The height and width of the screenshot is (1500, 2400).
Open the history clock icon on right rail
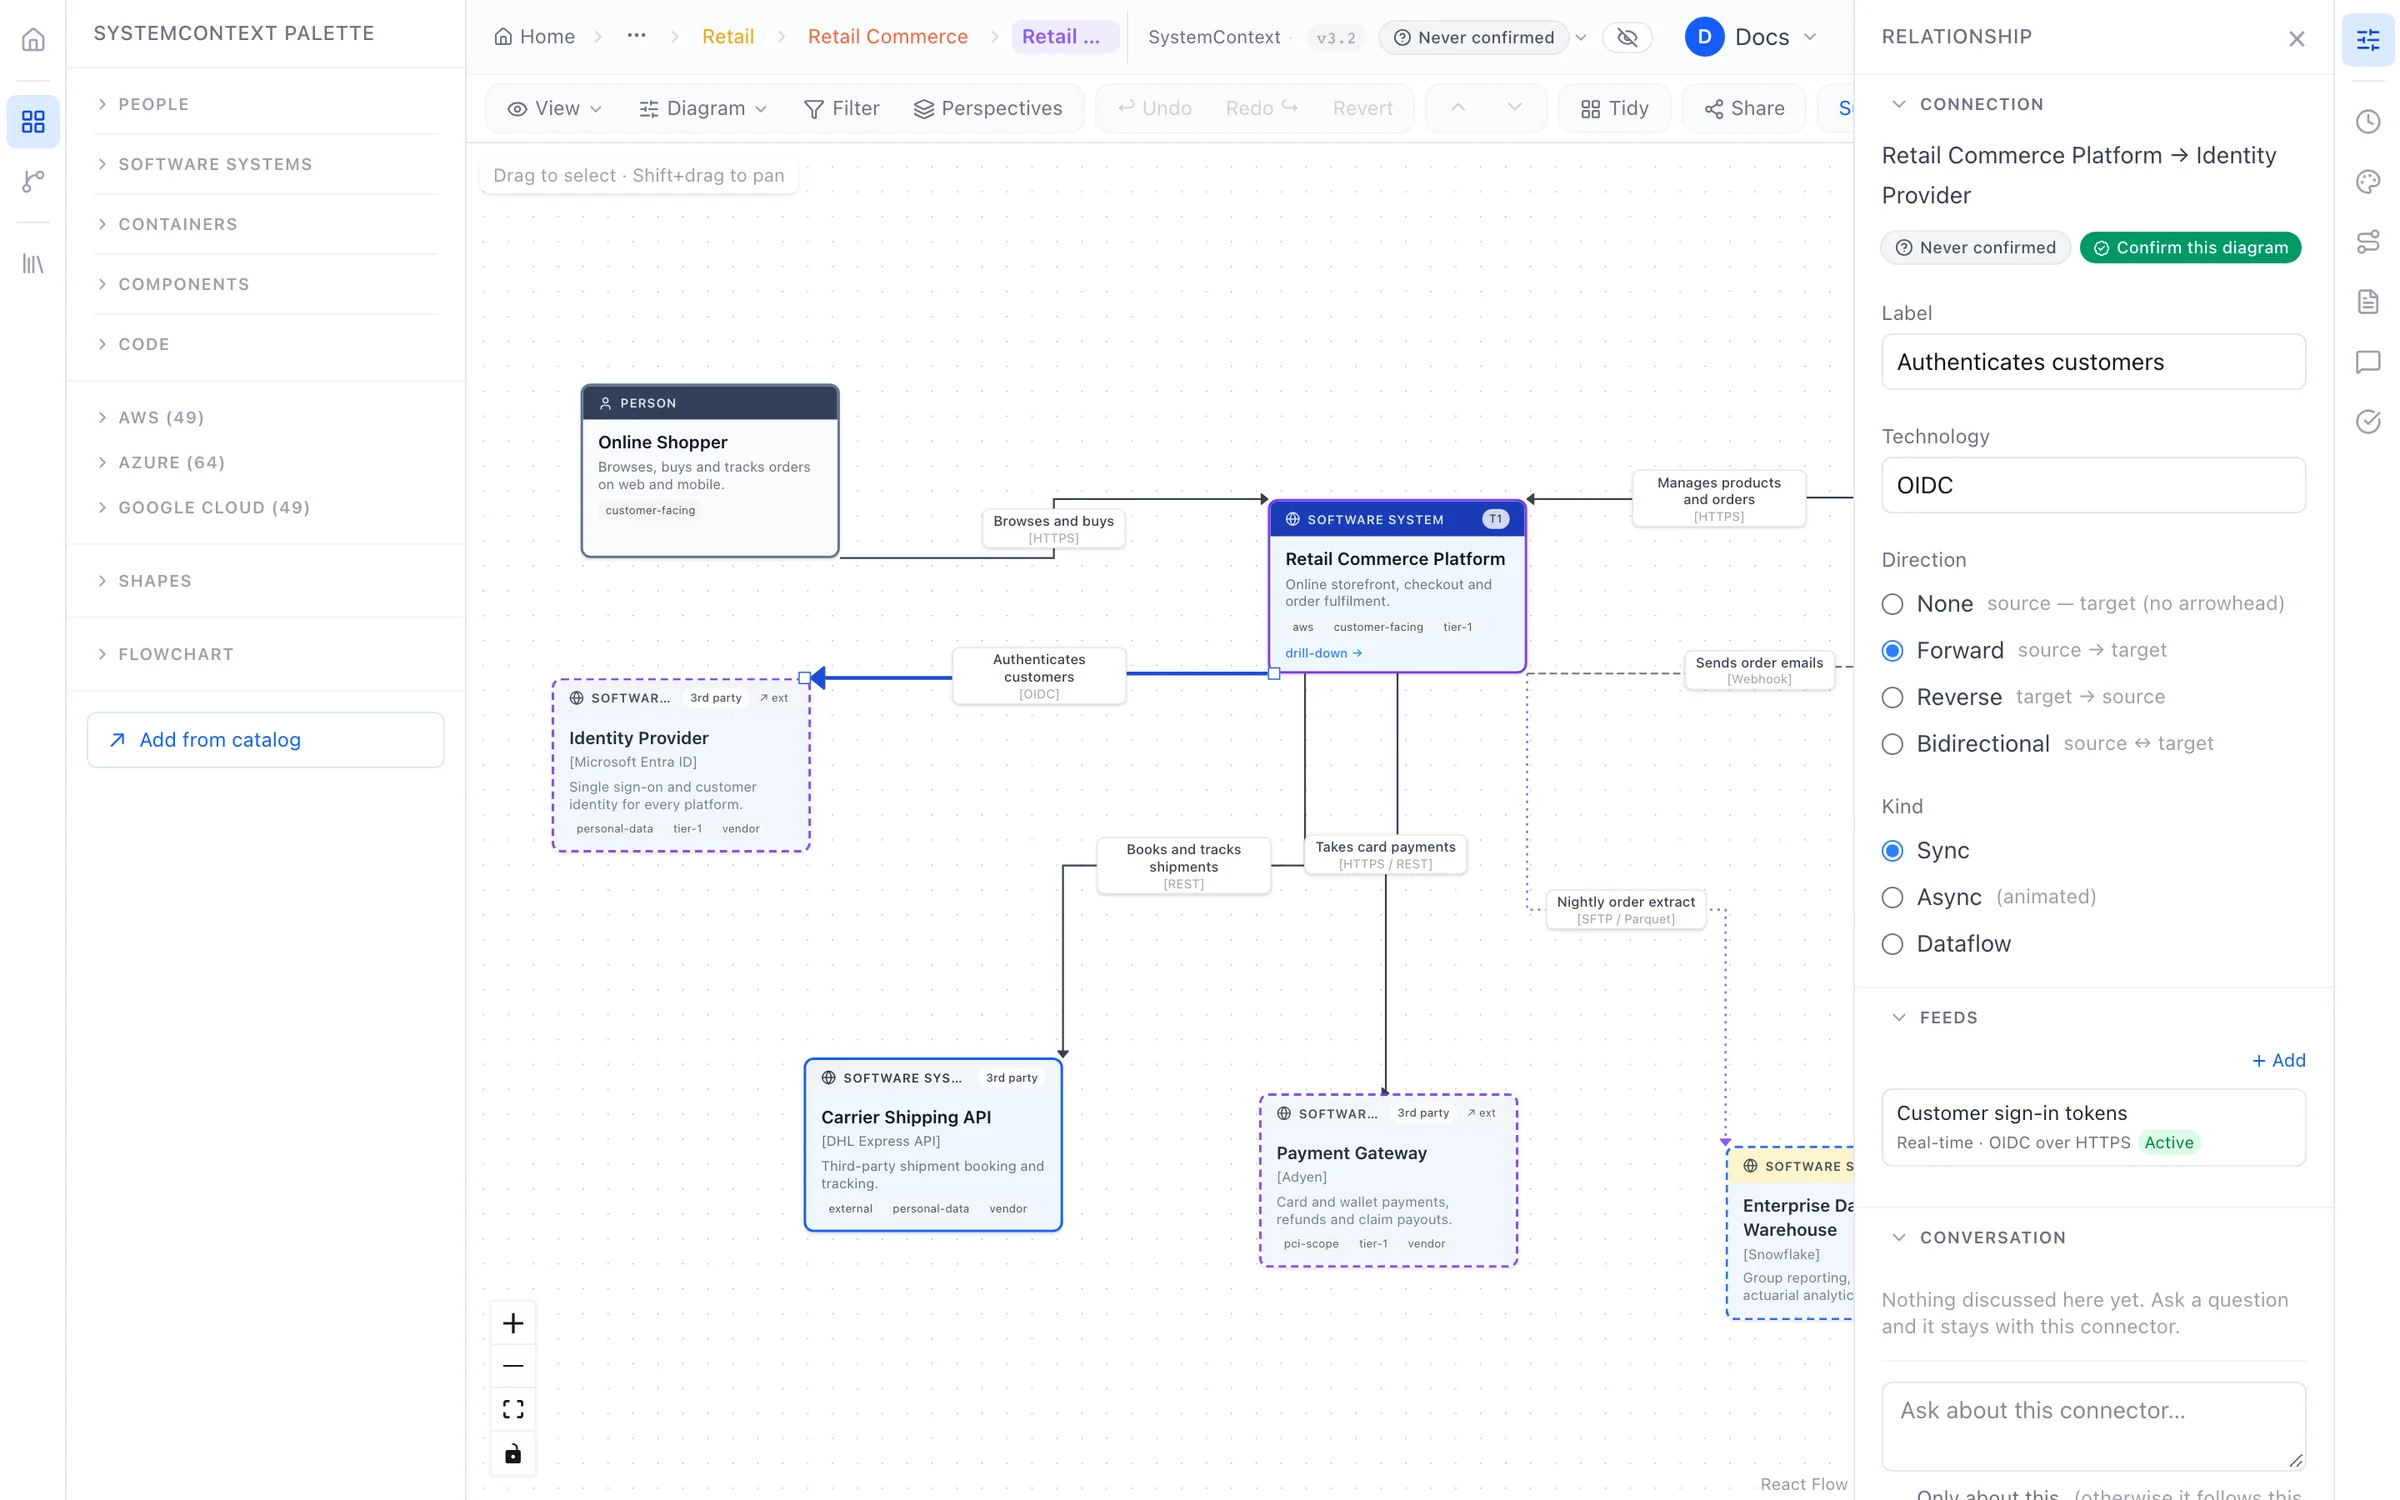(x=2367, y=121)
